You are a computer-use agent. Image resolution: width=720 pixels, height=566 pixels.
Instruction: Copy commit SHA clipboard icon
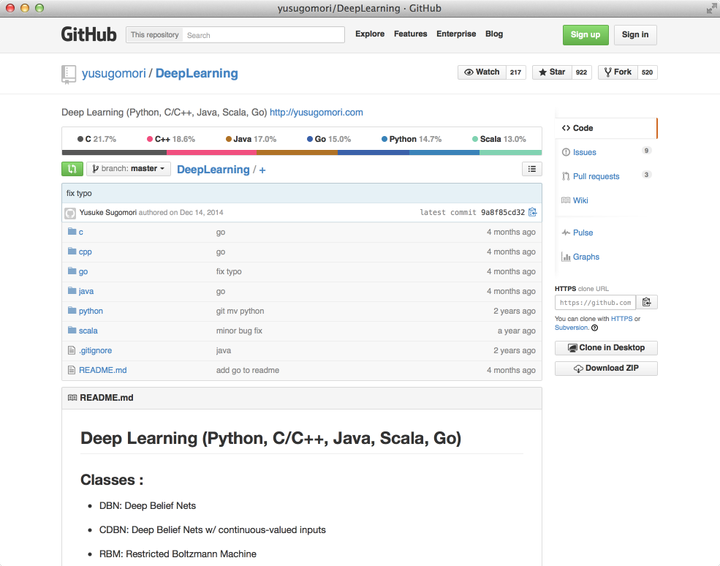(x=532, y=212)
